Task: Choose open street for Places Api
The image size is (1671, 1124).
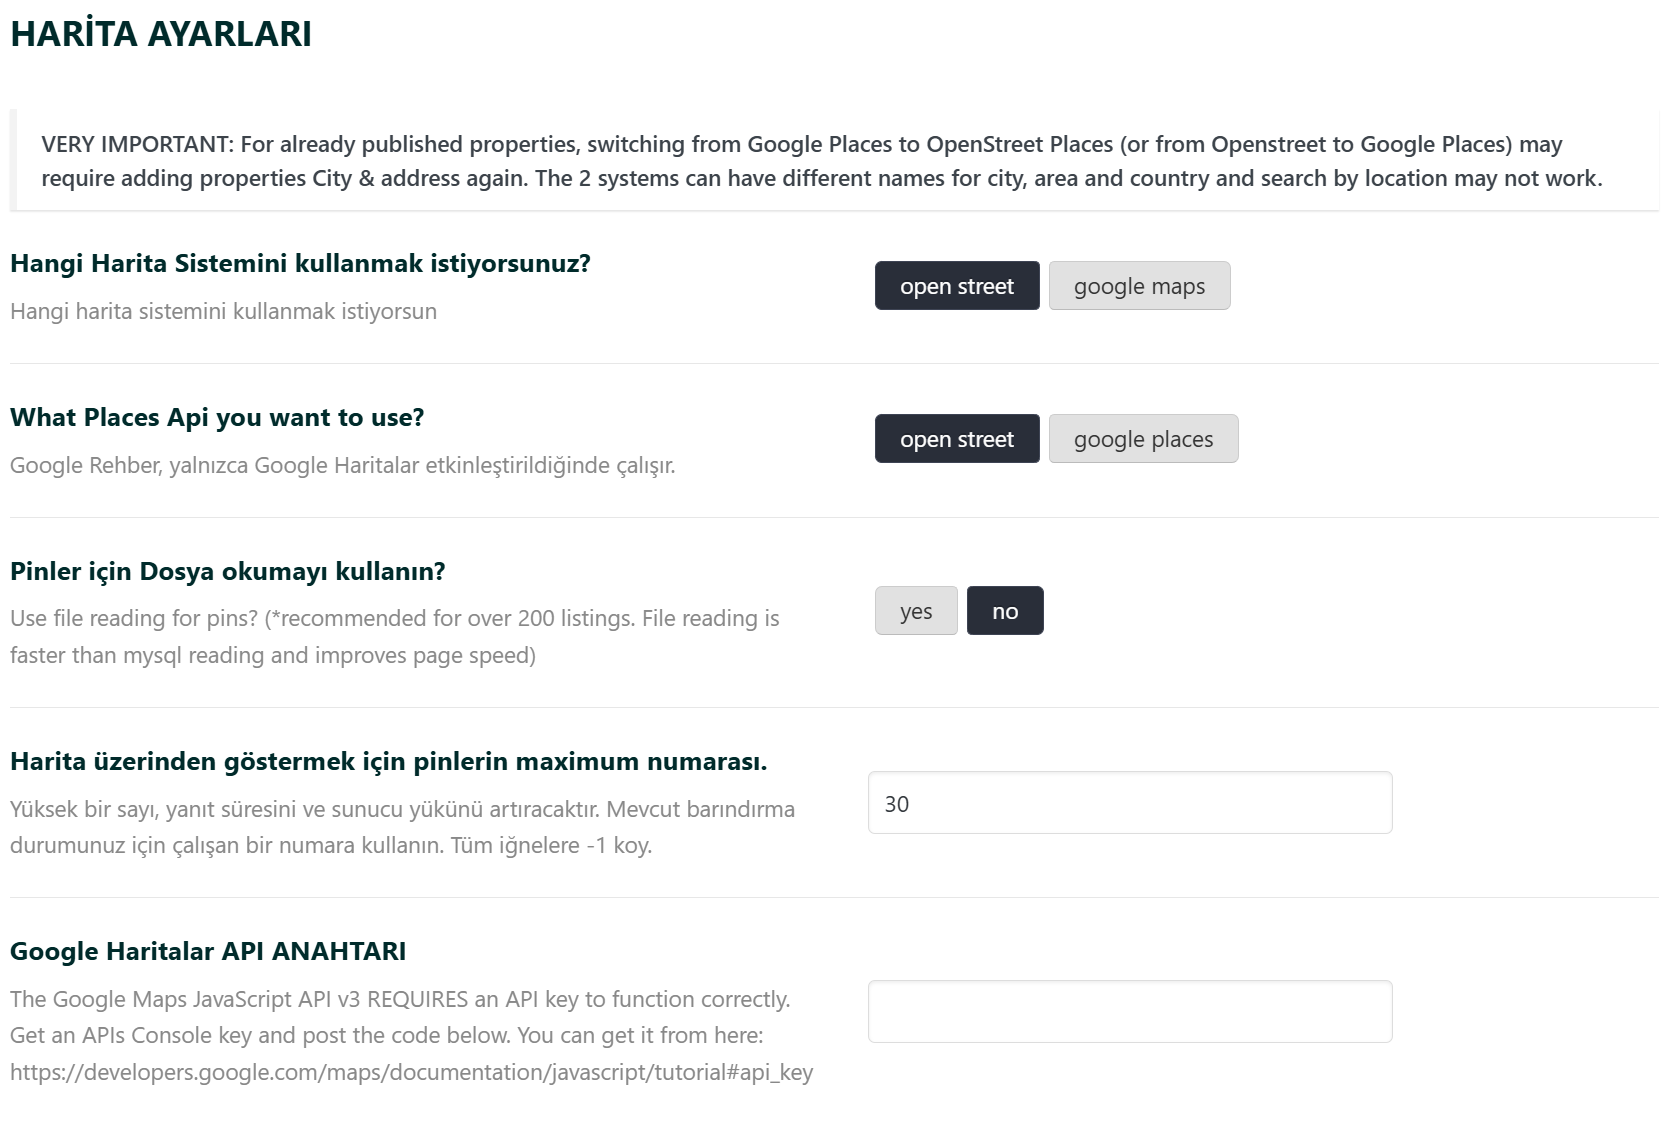Action: [957, 439]
